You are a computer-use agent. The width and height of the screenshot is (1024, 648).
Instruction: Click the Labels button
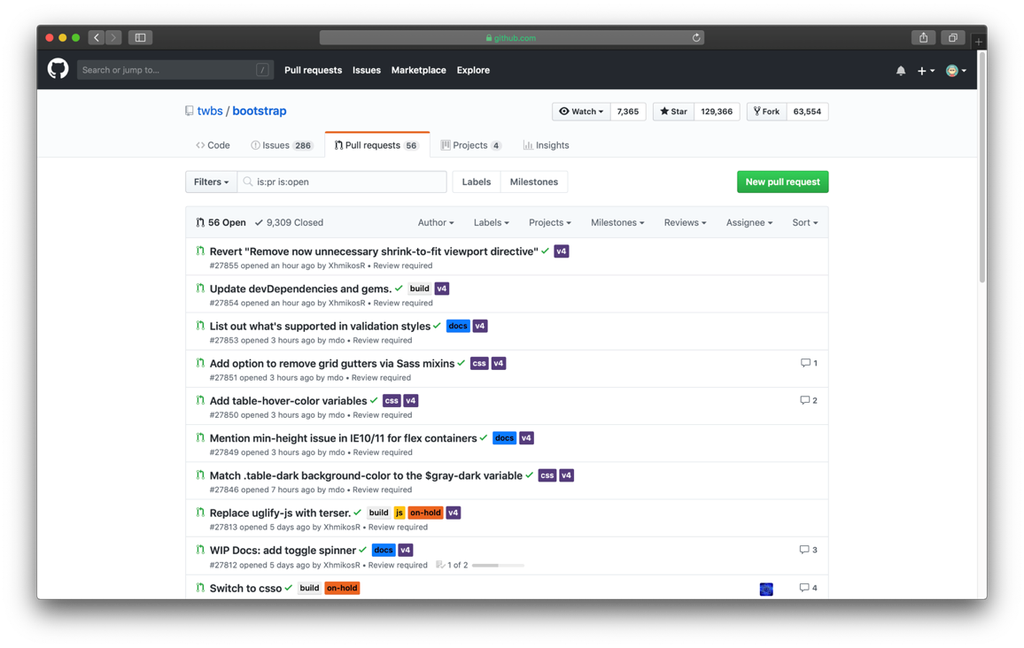tap(476, 182)
